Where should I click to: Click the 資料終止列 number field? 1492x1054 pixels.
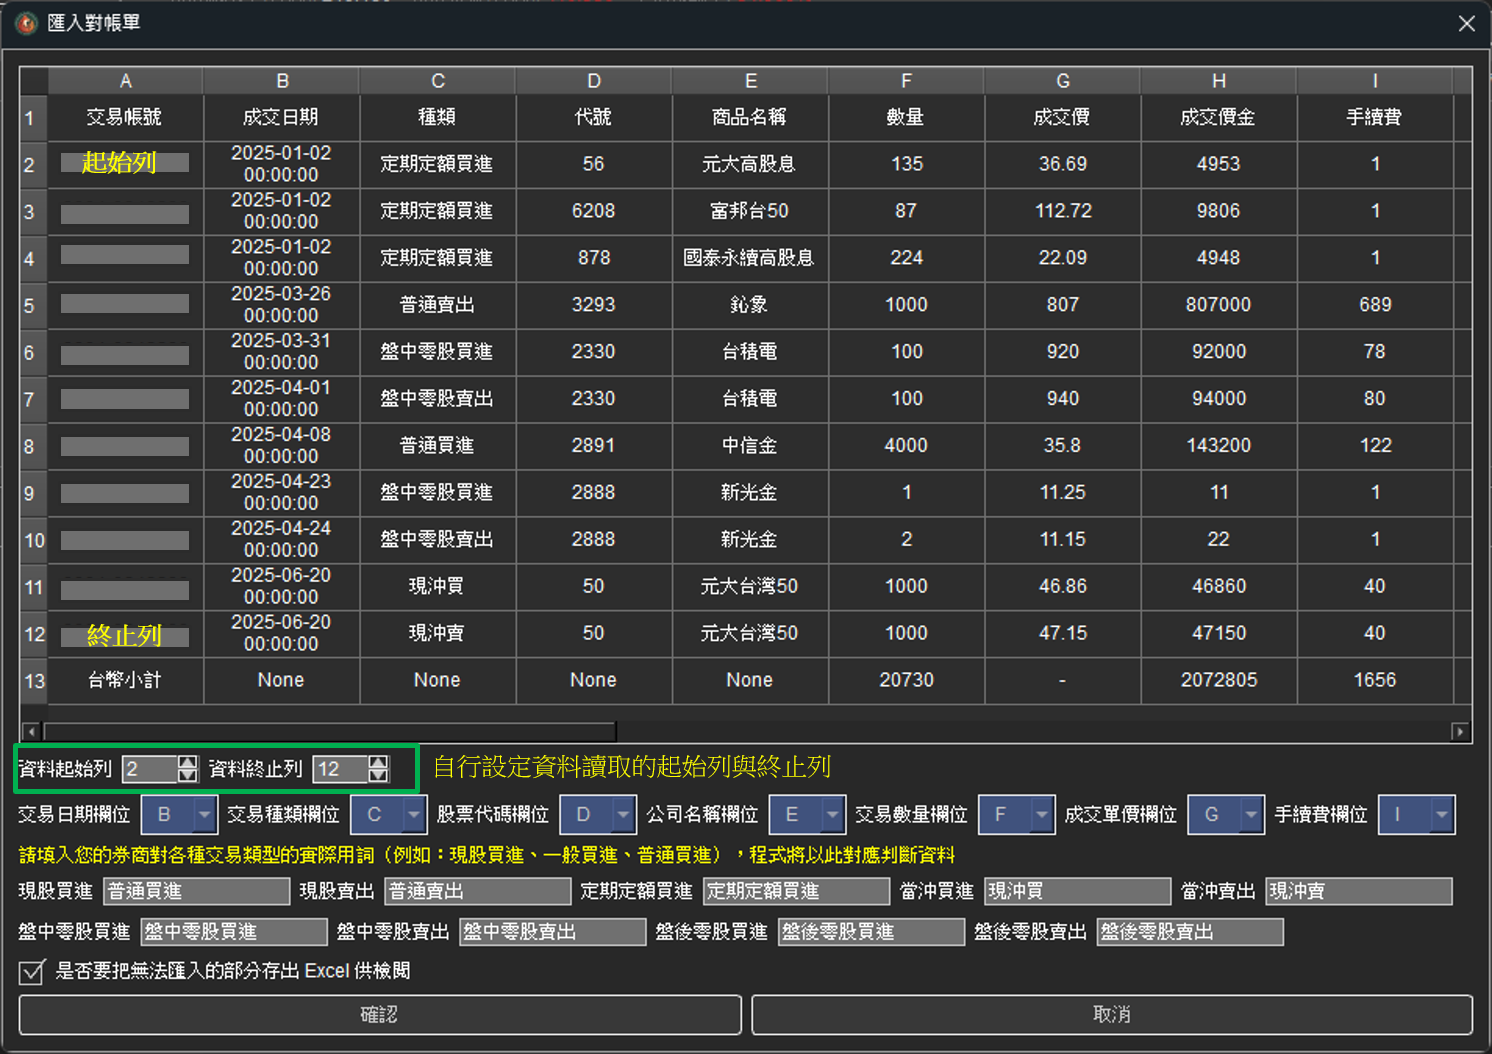(341, 769)
